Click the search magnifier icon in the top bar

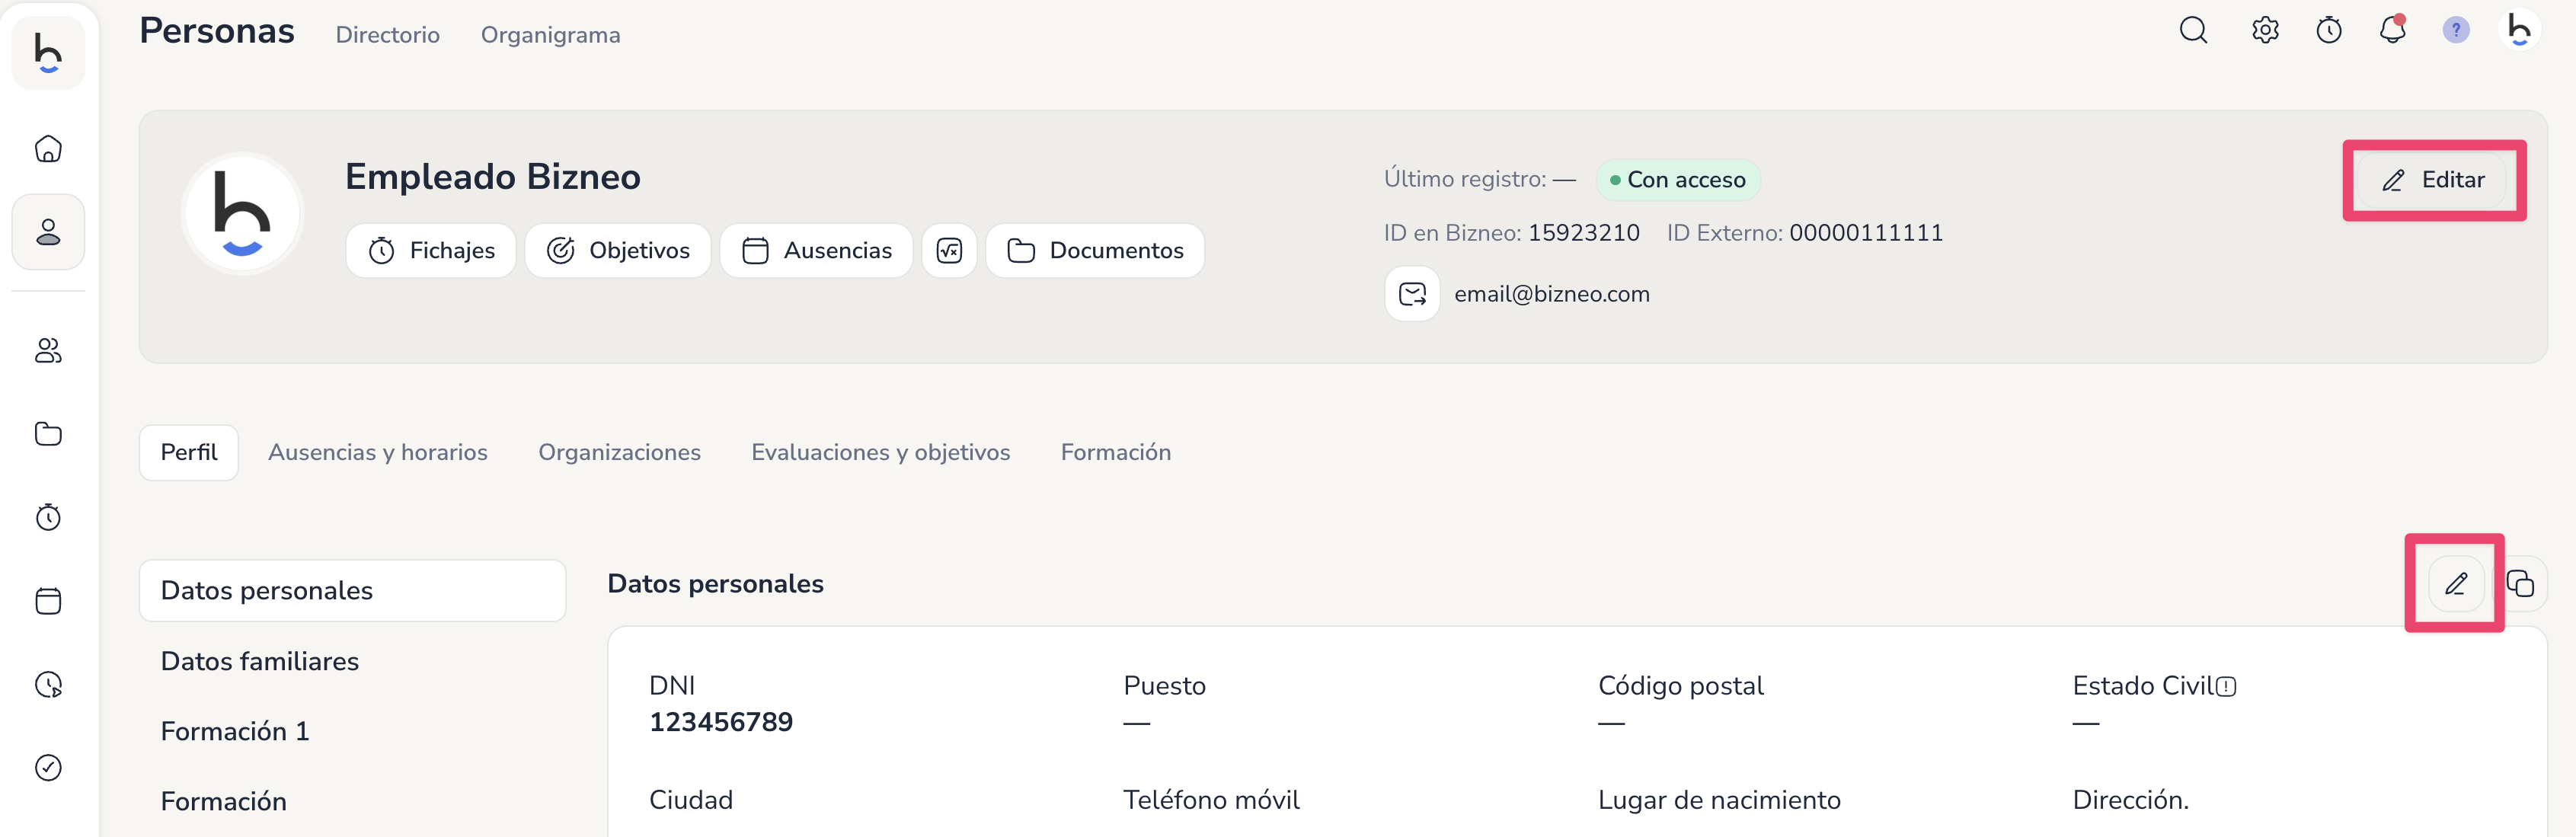tap(2193, 31)
